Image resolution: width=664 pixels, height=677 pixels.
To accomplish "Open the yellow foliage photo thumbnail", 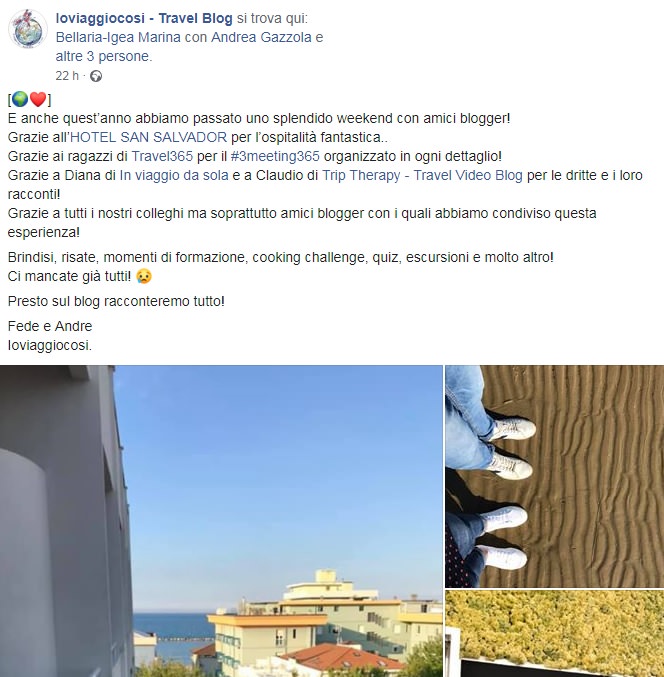I will 554,634.
